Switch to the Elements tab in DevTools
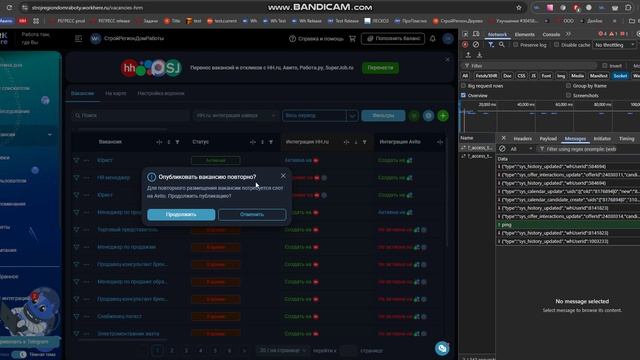The height and width of the screenshot is (360, 640). [524, 34]
